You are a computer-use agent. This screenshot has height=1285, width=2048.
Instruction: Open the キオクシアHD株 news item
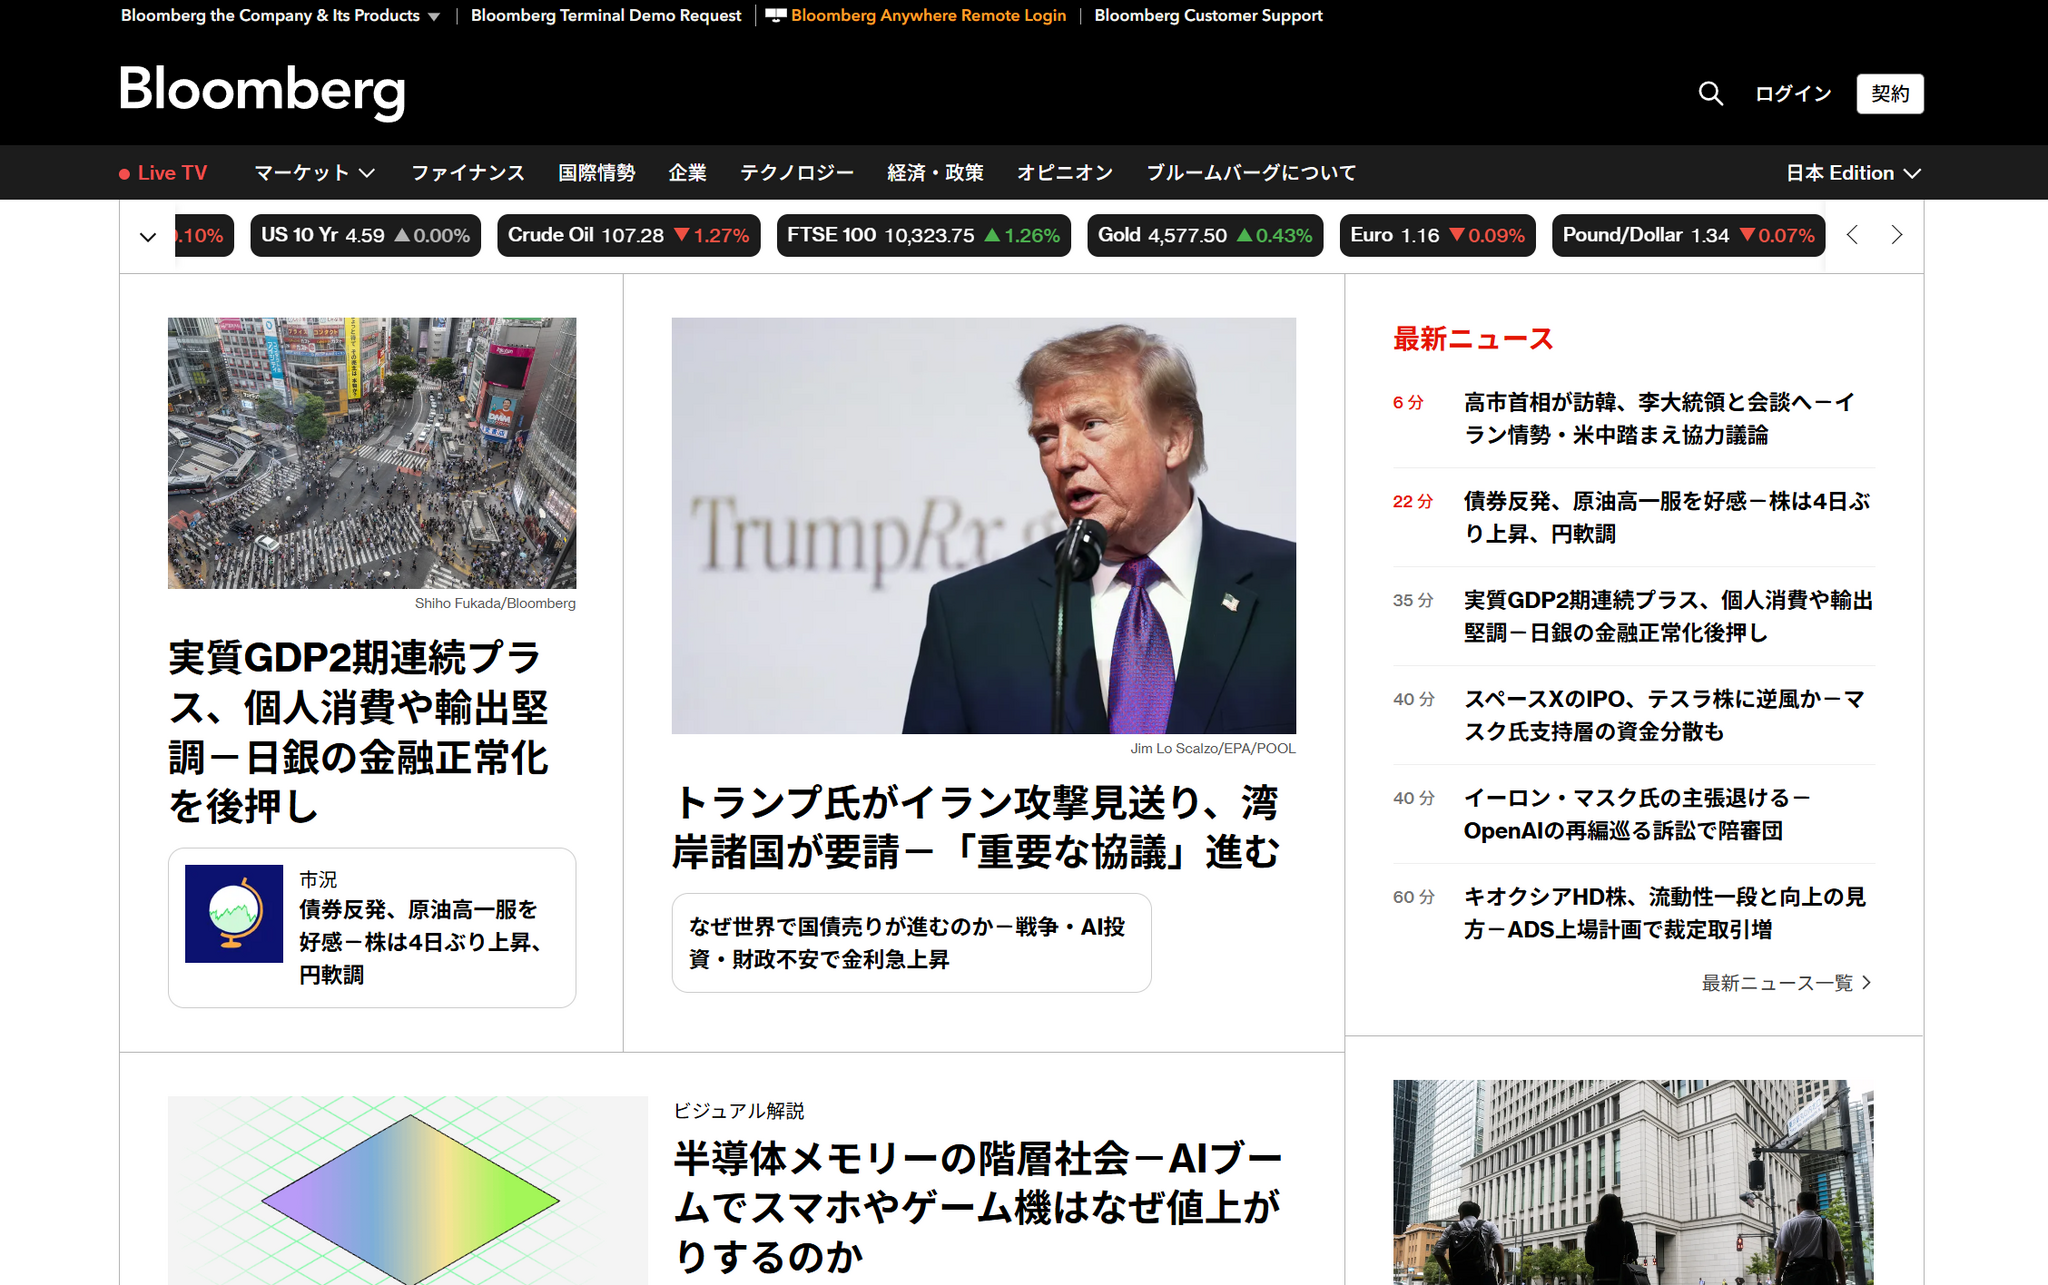(x=1665, y=913)
